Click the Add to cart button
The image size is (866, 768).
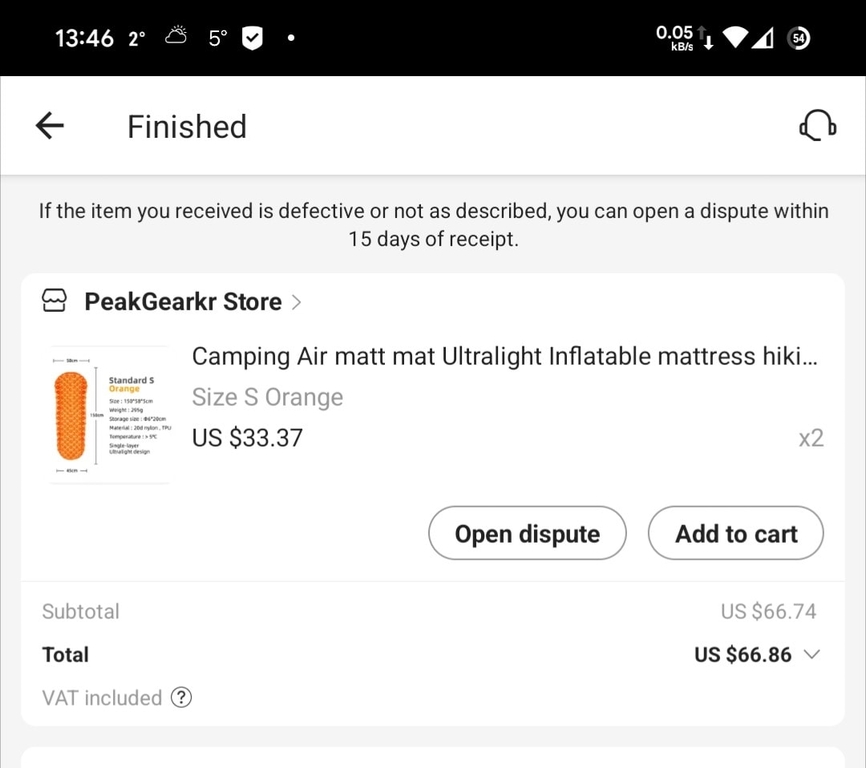[736, 533]
